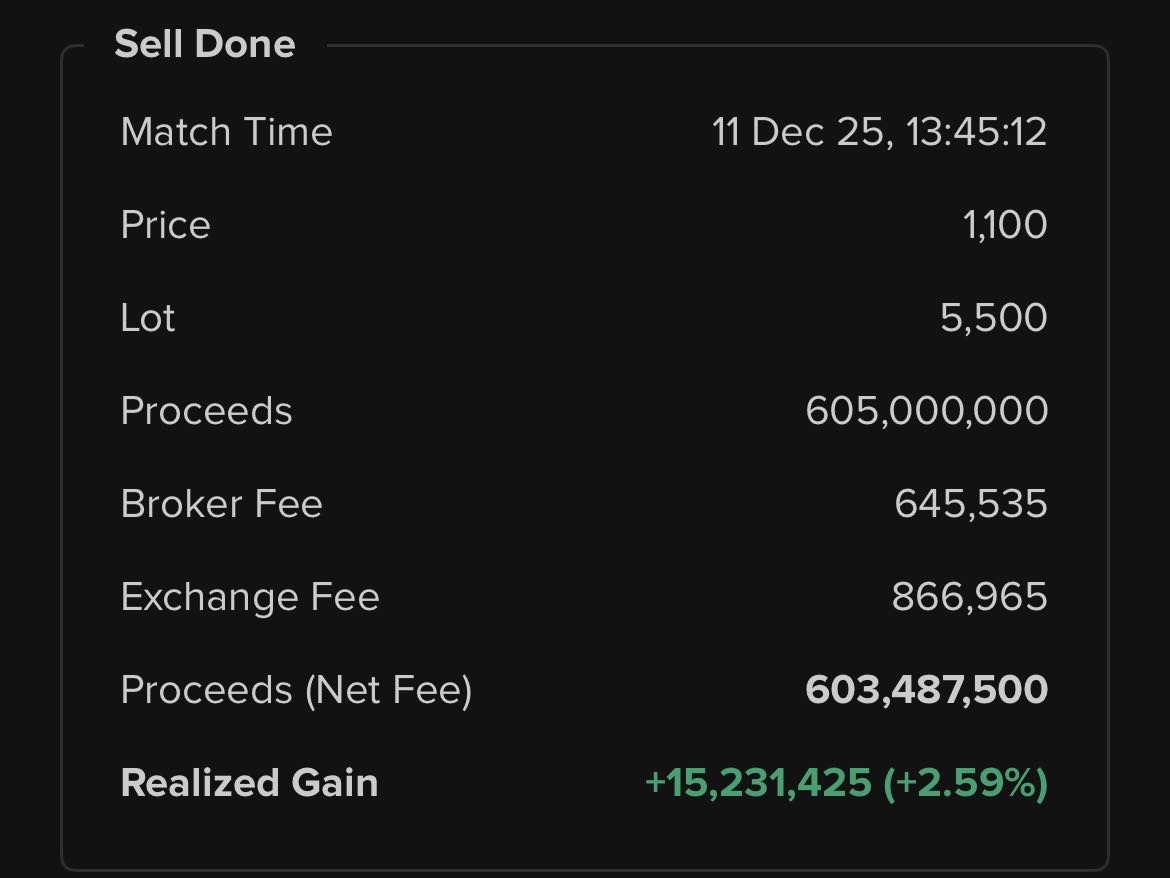Select the Match Time label
This screenshot has height=878, width=1170.
[x=226, y=132]
